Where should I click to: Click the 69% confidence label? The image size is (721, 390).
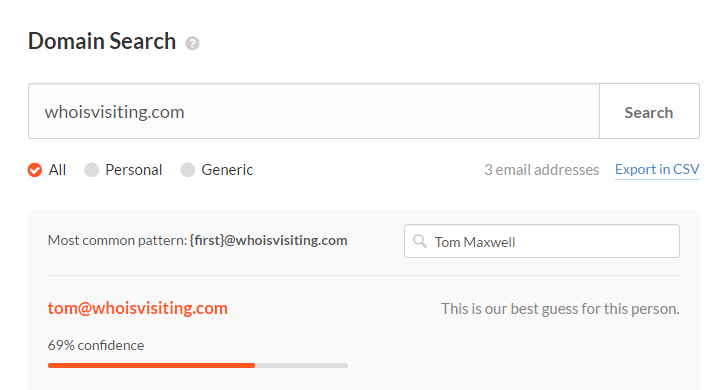tap(96, 345)
